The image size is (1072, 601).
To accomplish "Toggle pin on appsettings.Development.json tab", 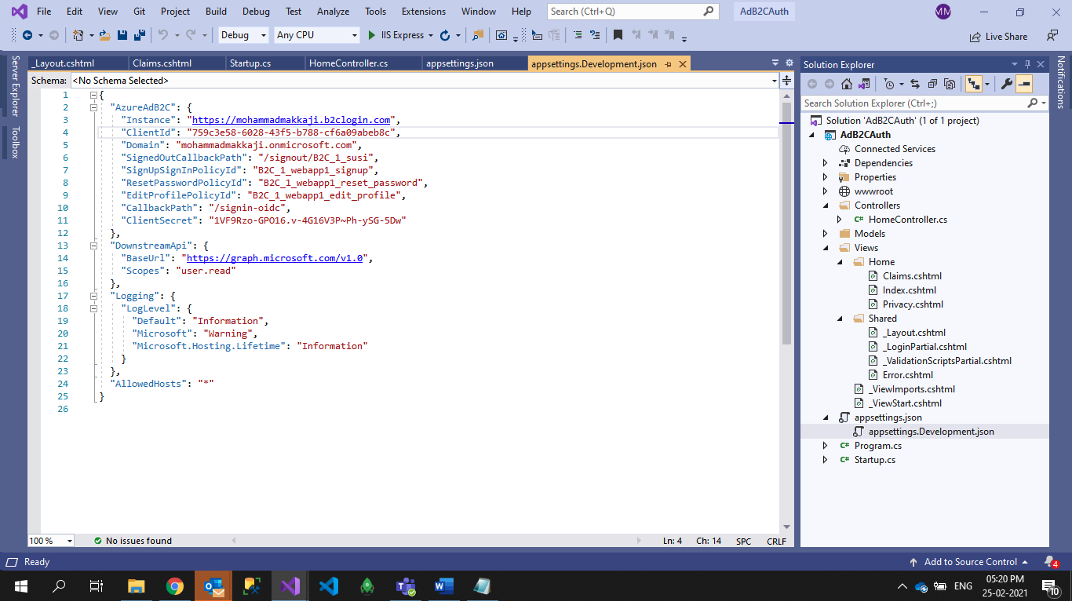I will tap(668, 64).
